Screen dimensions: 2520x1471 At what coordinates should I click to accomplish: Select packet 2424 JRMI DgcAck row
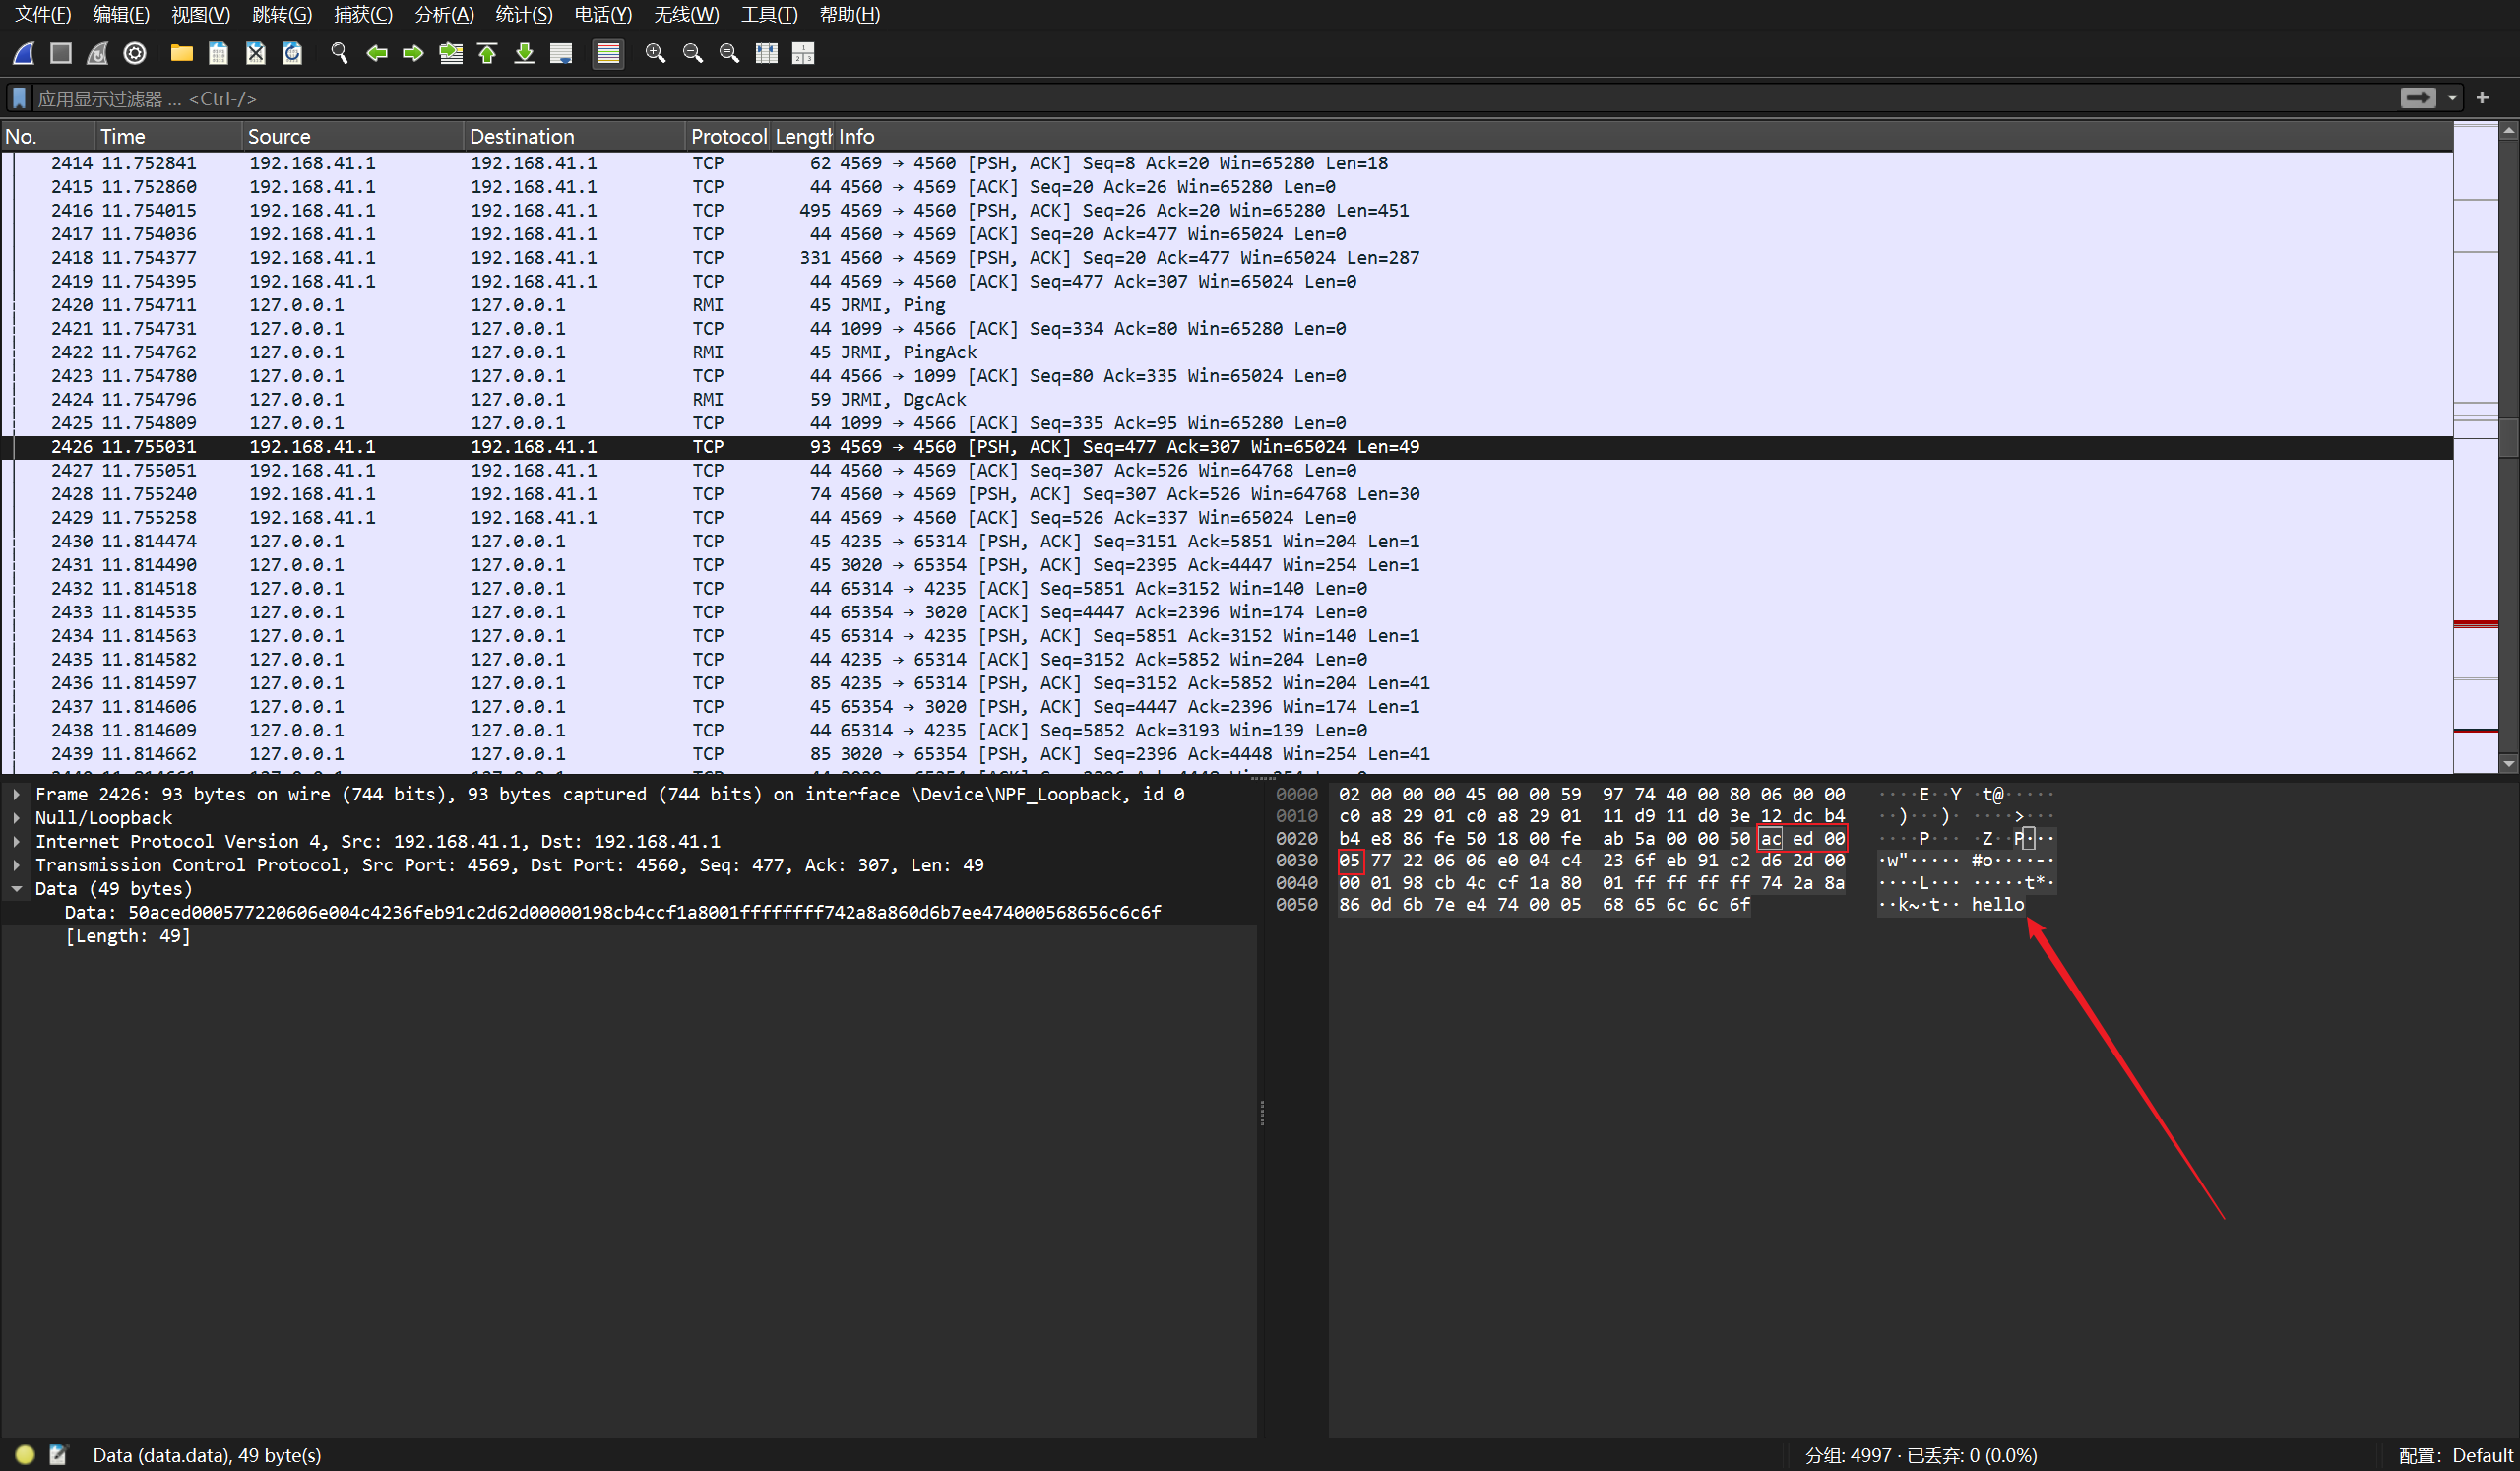[1227, 399]
